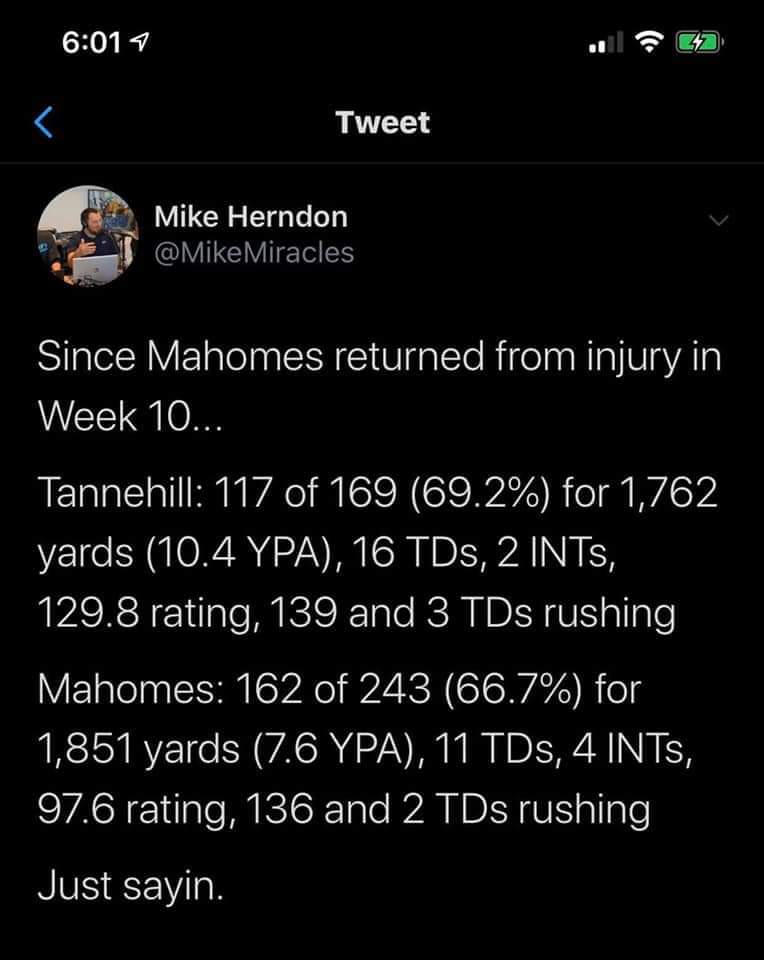Screen dimensions: 764x960
Task: Tap the @MikeMiracles handle
Action: 254,252
